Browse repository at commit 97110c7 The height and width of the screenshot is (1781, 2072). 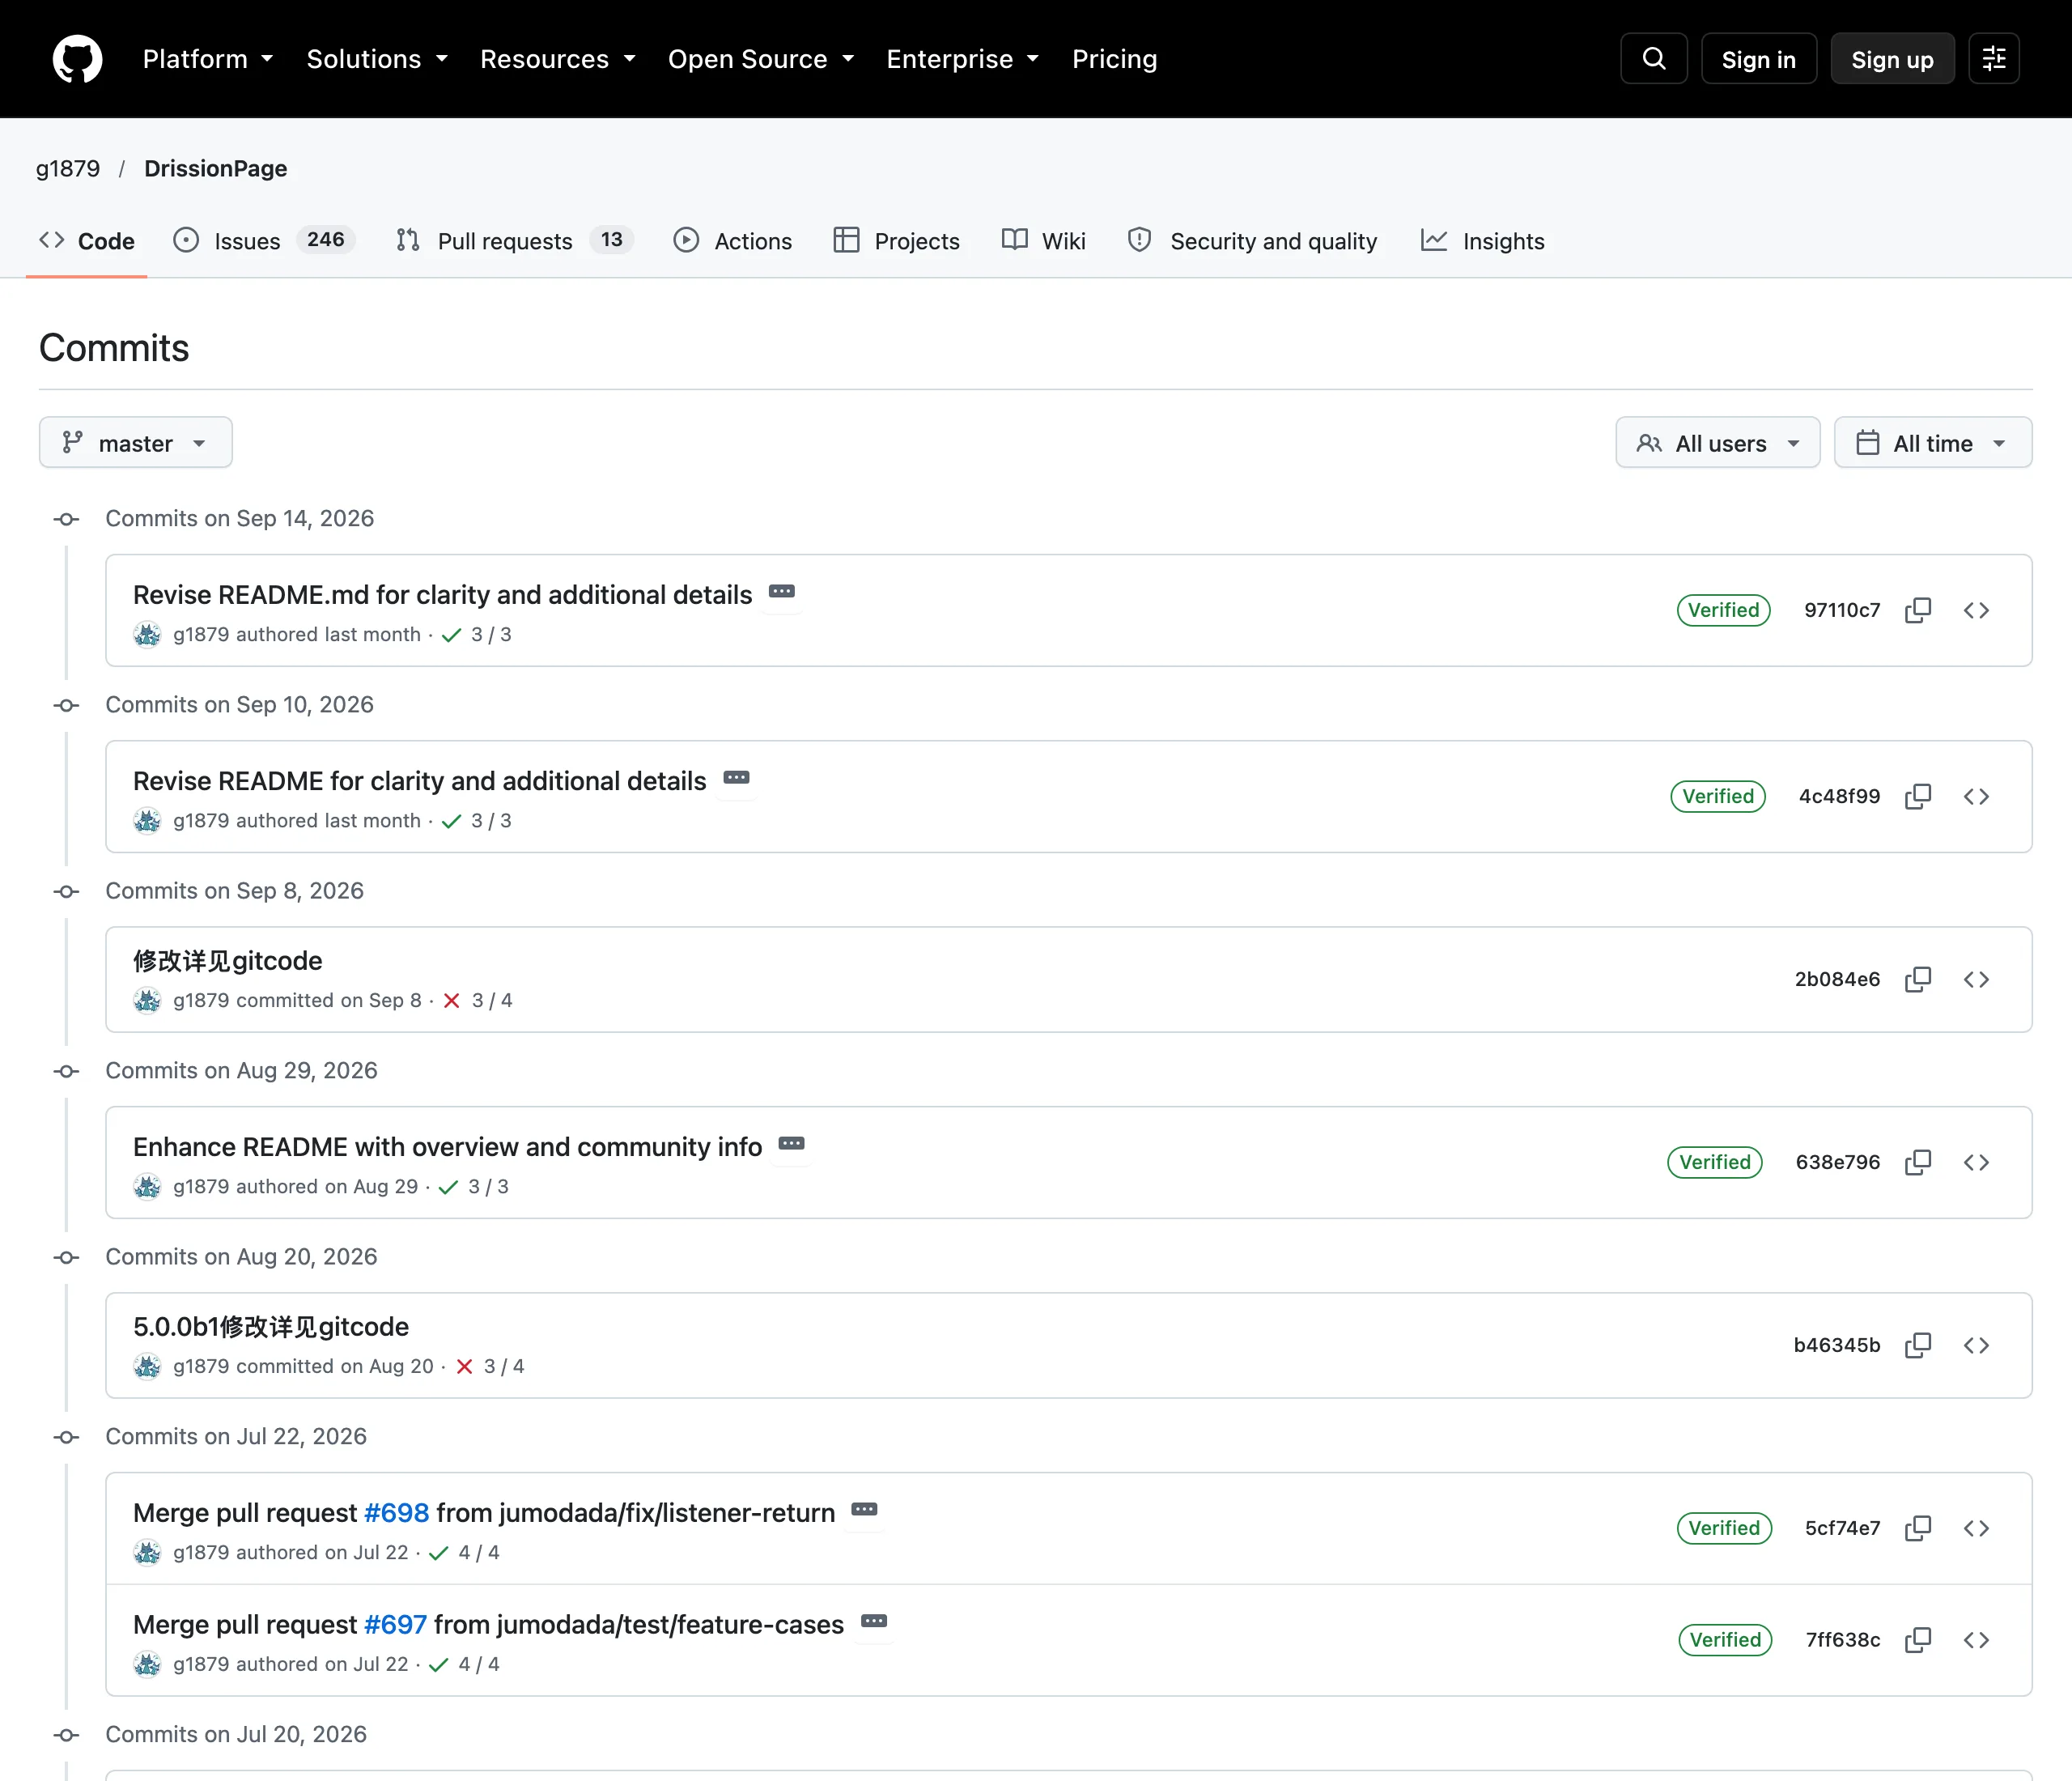(x=1976, y=610)
